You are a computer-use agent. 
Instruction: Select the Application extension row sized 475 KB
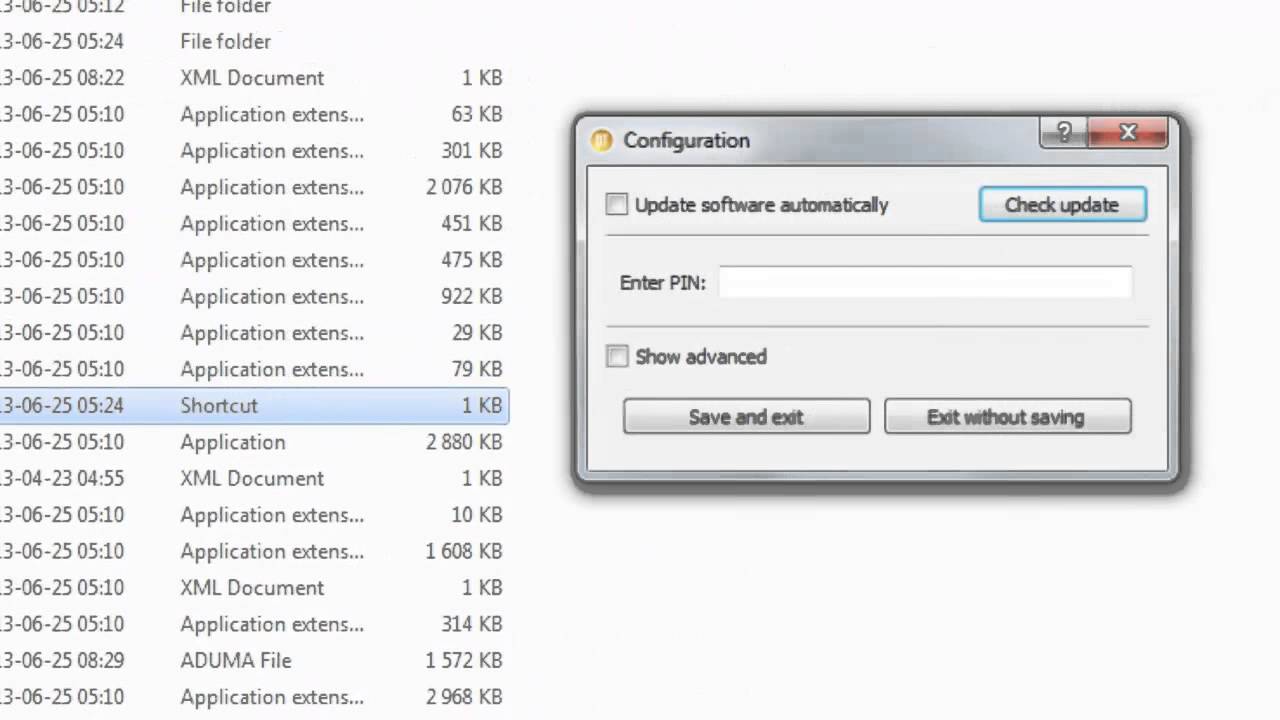click(254, 260)
